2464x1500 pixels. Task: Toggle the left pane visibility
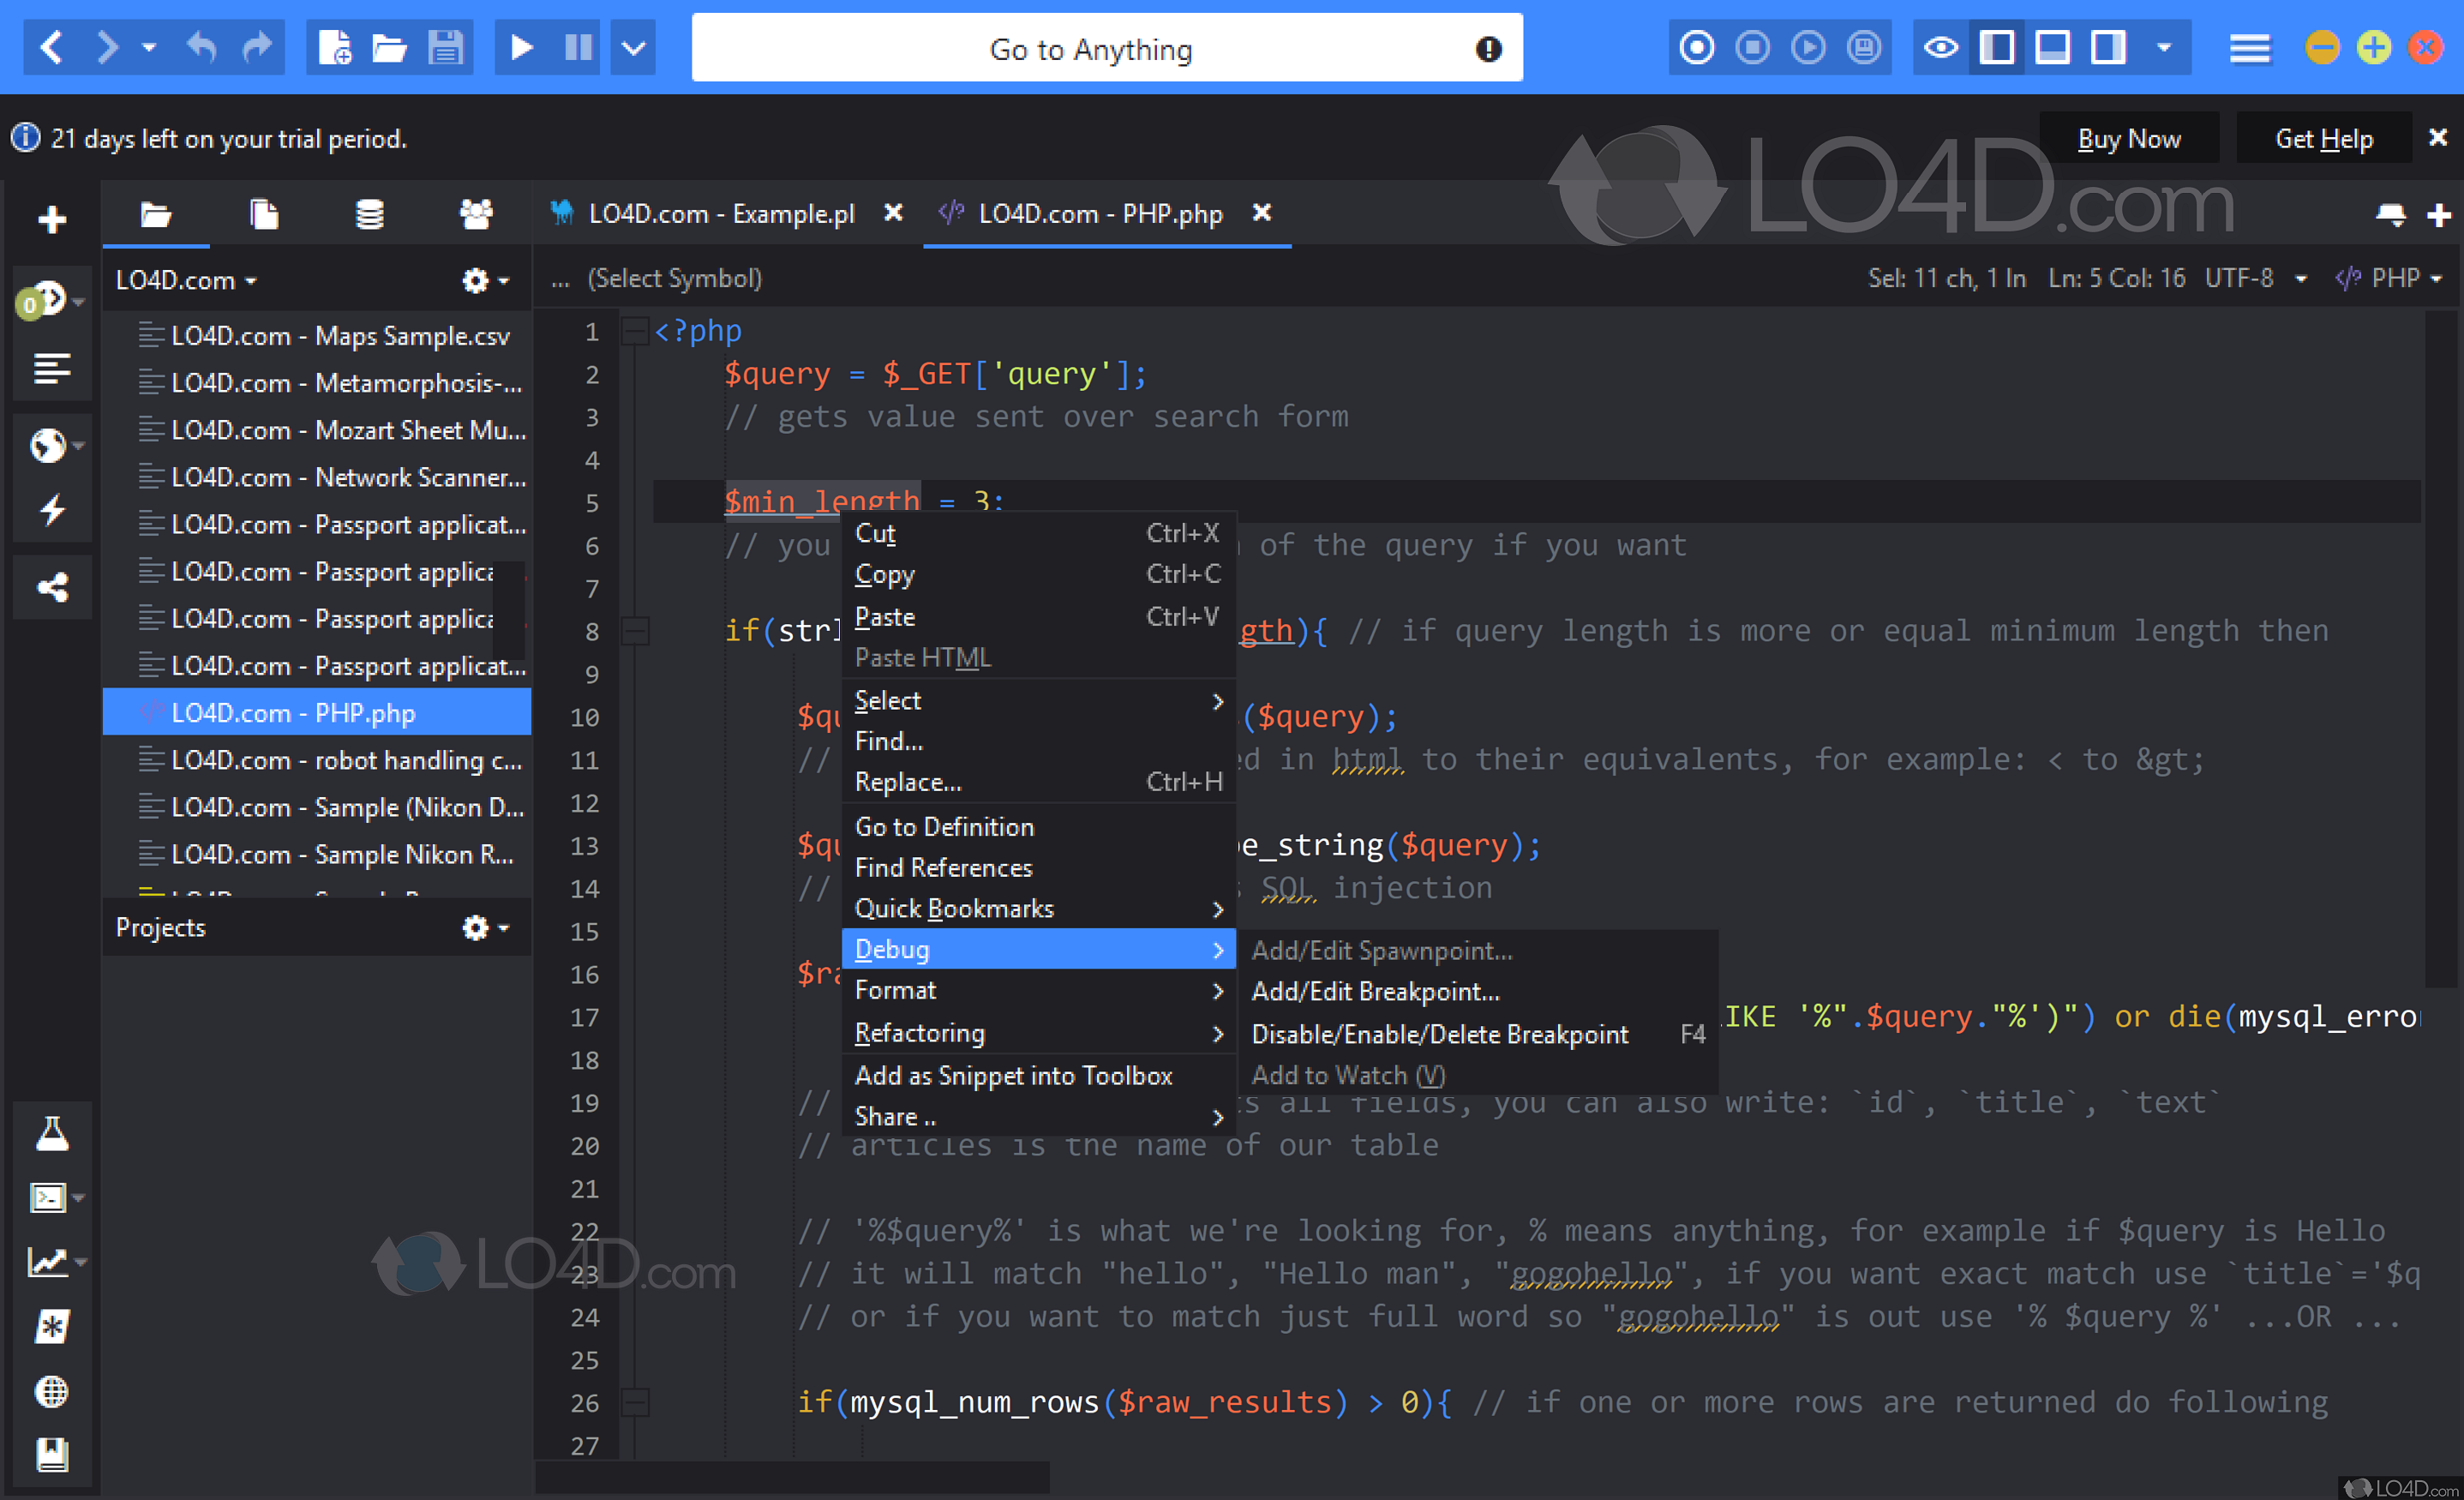pyautogui.click(x=1996, y=47)
